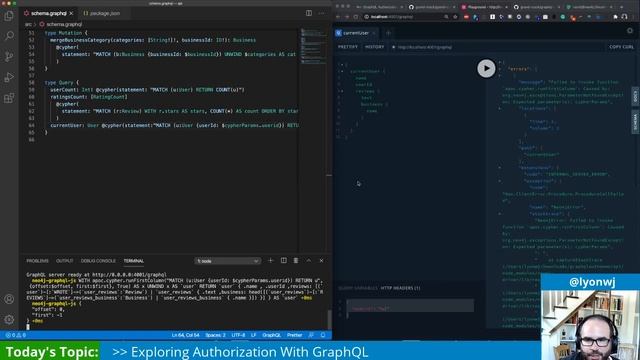
Task: Open GraphQL Playground settings gear
Action: click(630, 31)
